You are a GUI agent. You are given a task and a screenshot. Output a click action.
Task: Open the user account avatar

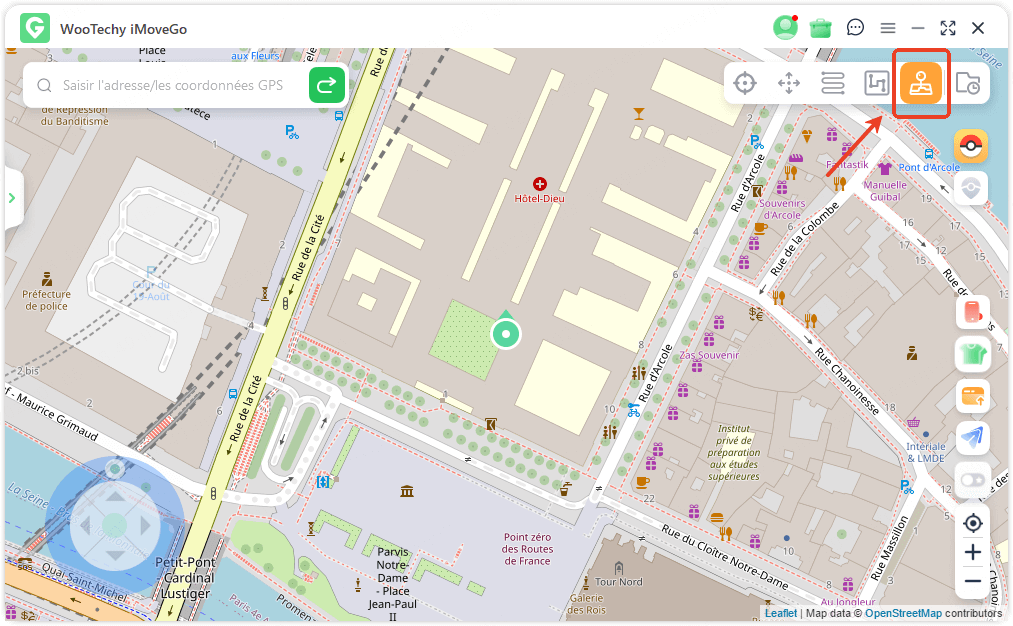tap(785, 28)
